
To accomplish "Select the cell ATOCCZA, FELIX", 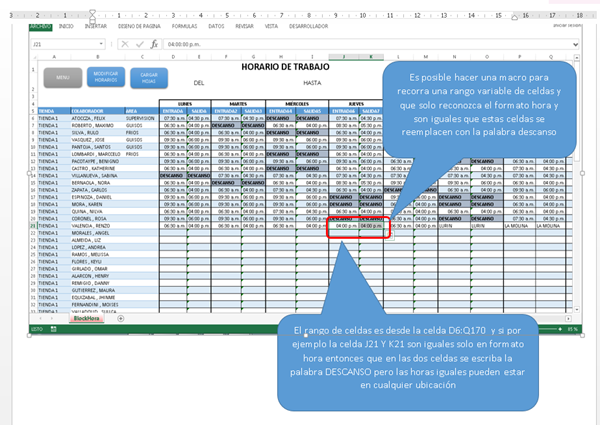I will pos(98,119).
